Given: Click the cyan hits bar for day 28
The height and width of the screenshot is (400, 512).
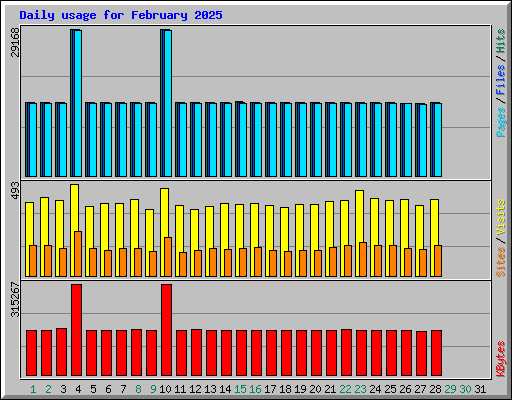Looking at the screenshot, I should tap(438, 140).
